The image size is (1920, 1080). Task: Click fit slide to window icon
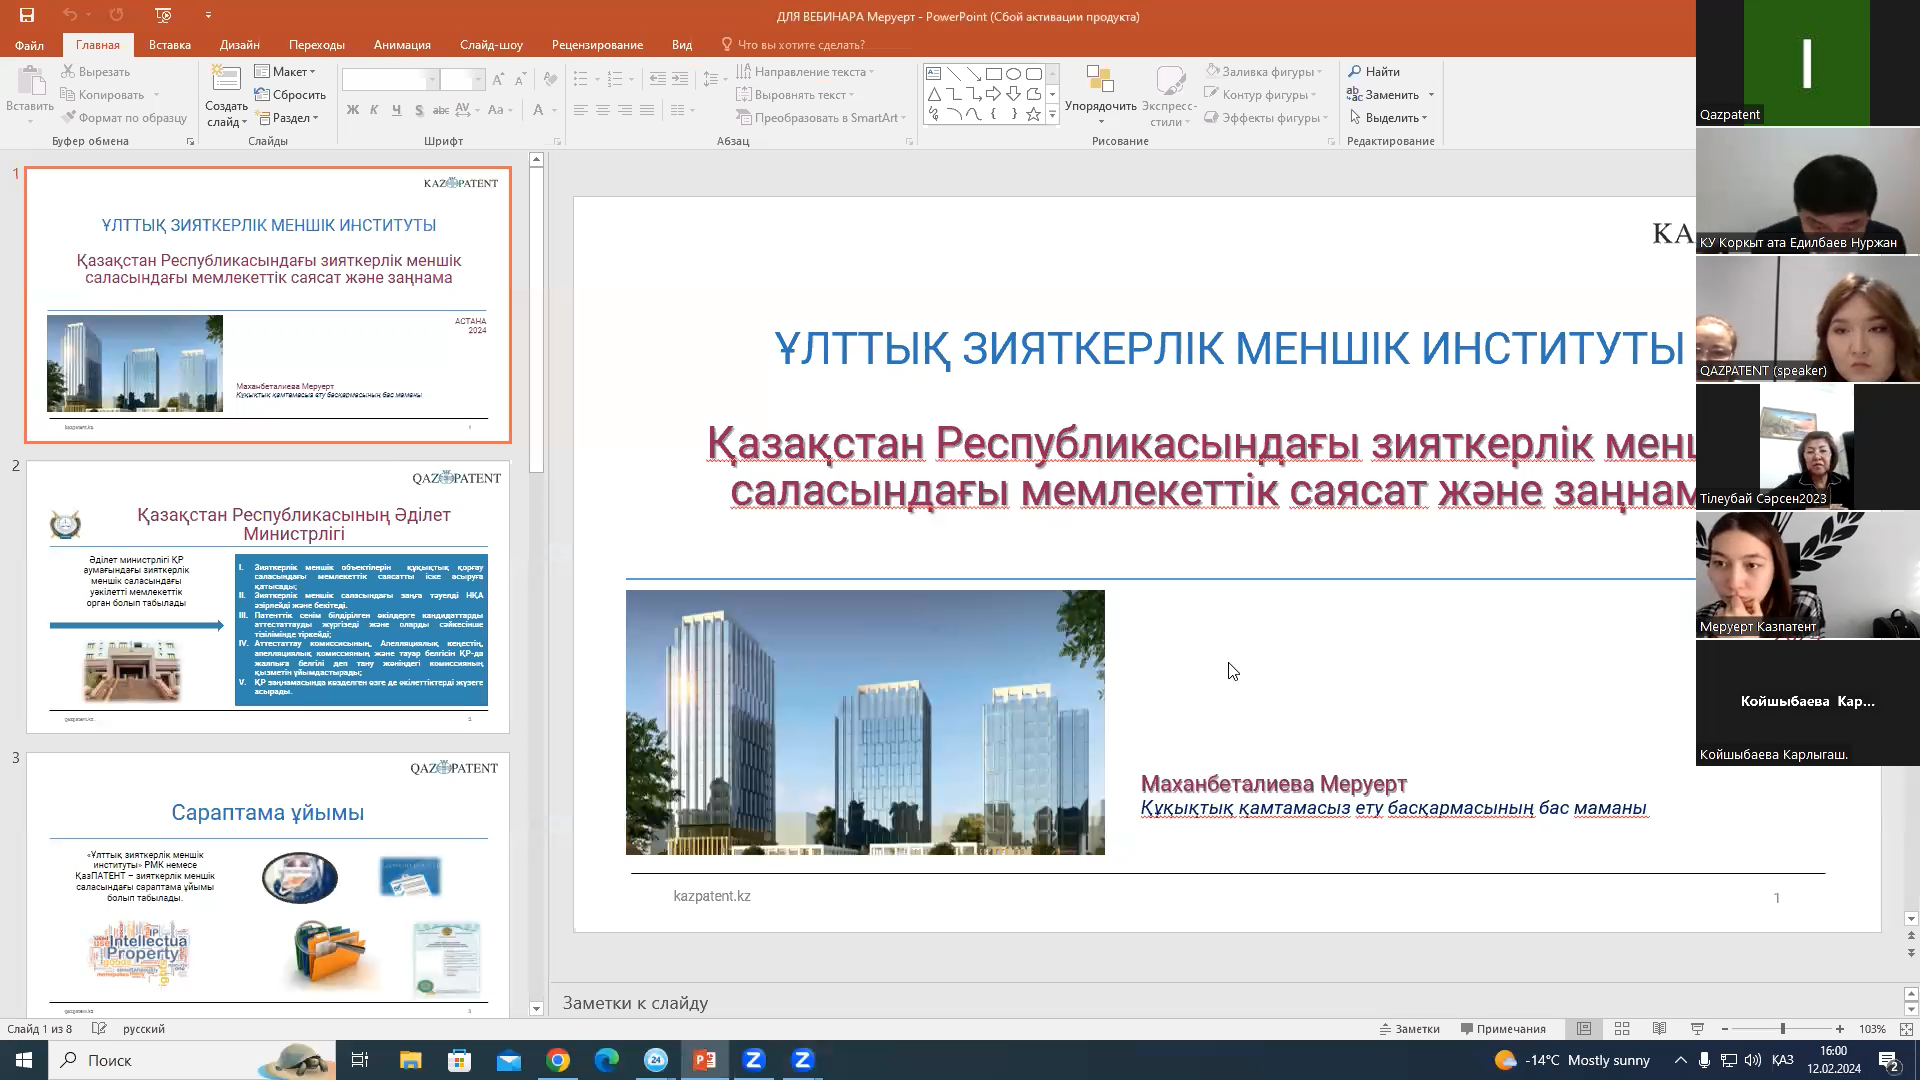[x=1906, y=1029]
